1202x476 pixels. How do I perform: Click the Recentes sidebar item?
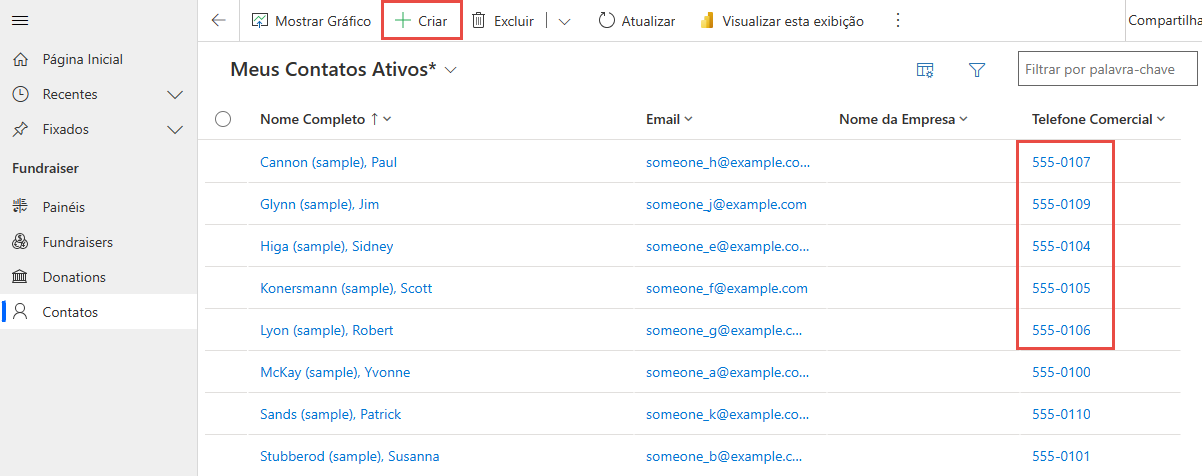click(70, 94)
